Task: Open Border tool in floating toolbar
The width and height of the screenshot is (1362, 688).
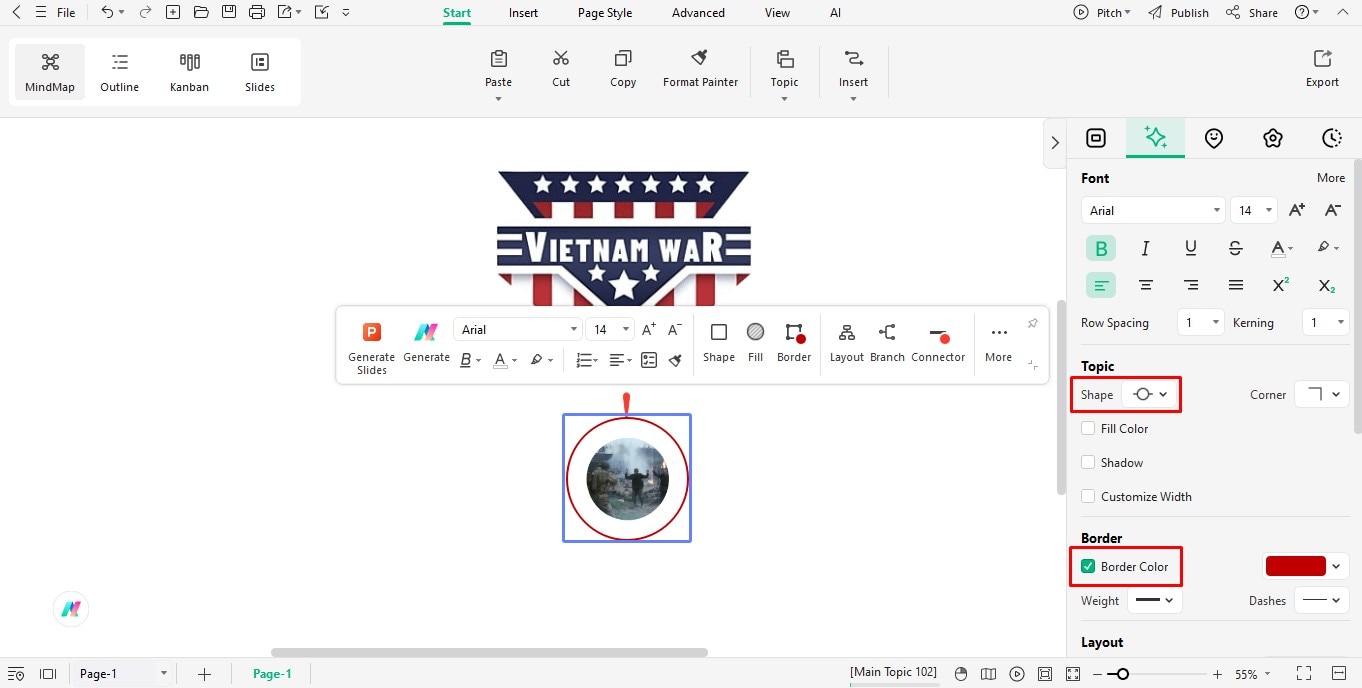Action: click(794, 342)
